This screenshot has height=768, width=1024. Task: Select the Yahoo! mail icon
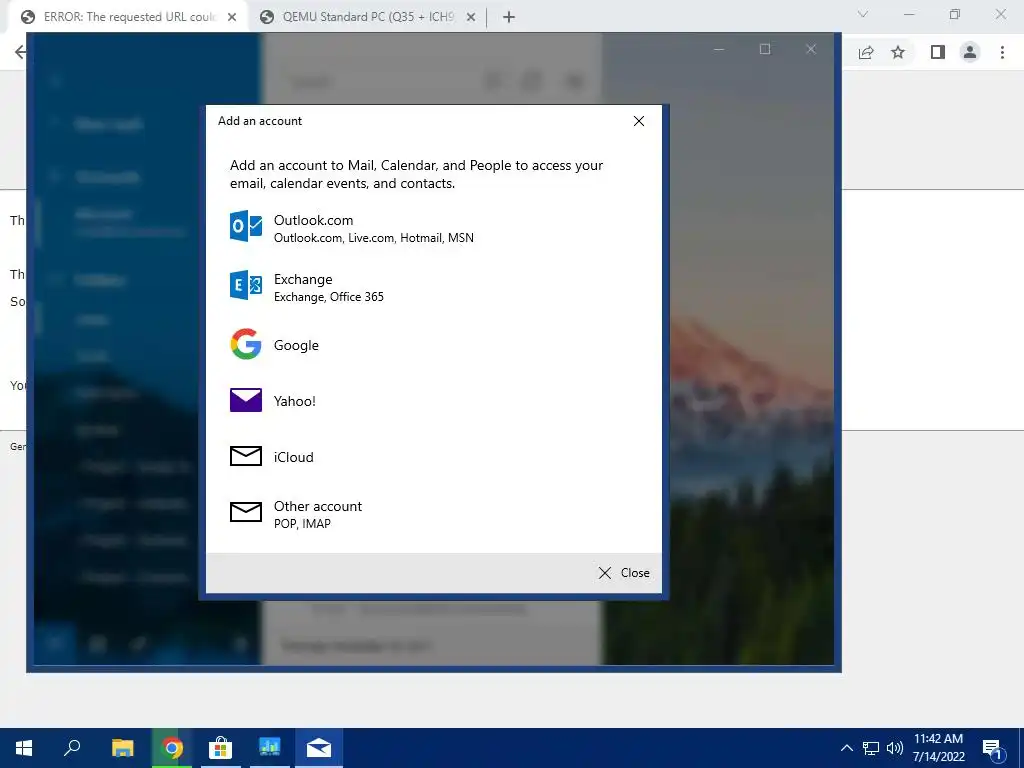pyautogui.click(x=246, y=400)
